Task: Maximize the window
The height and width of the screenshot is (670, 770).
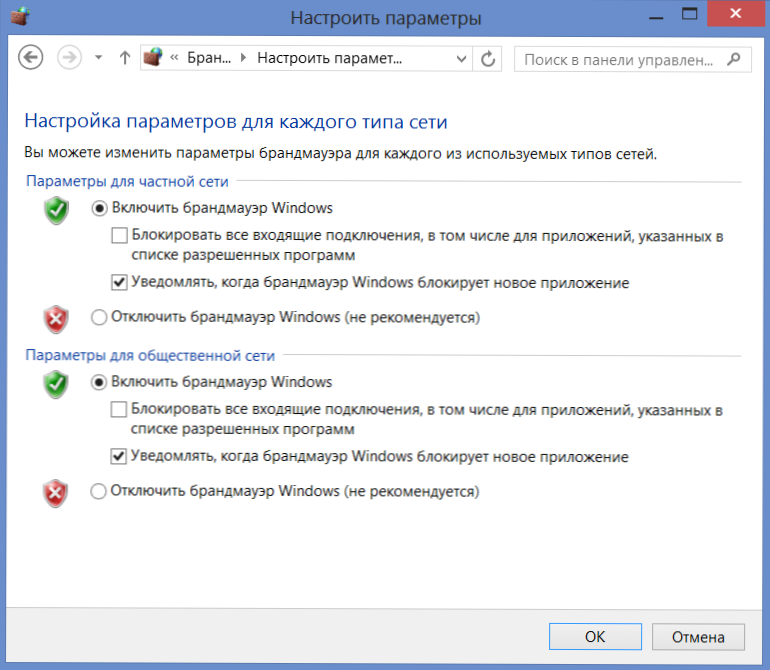Action: tap(689, 14)
